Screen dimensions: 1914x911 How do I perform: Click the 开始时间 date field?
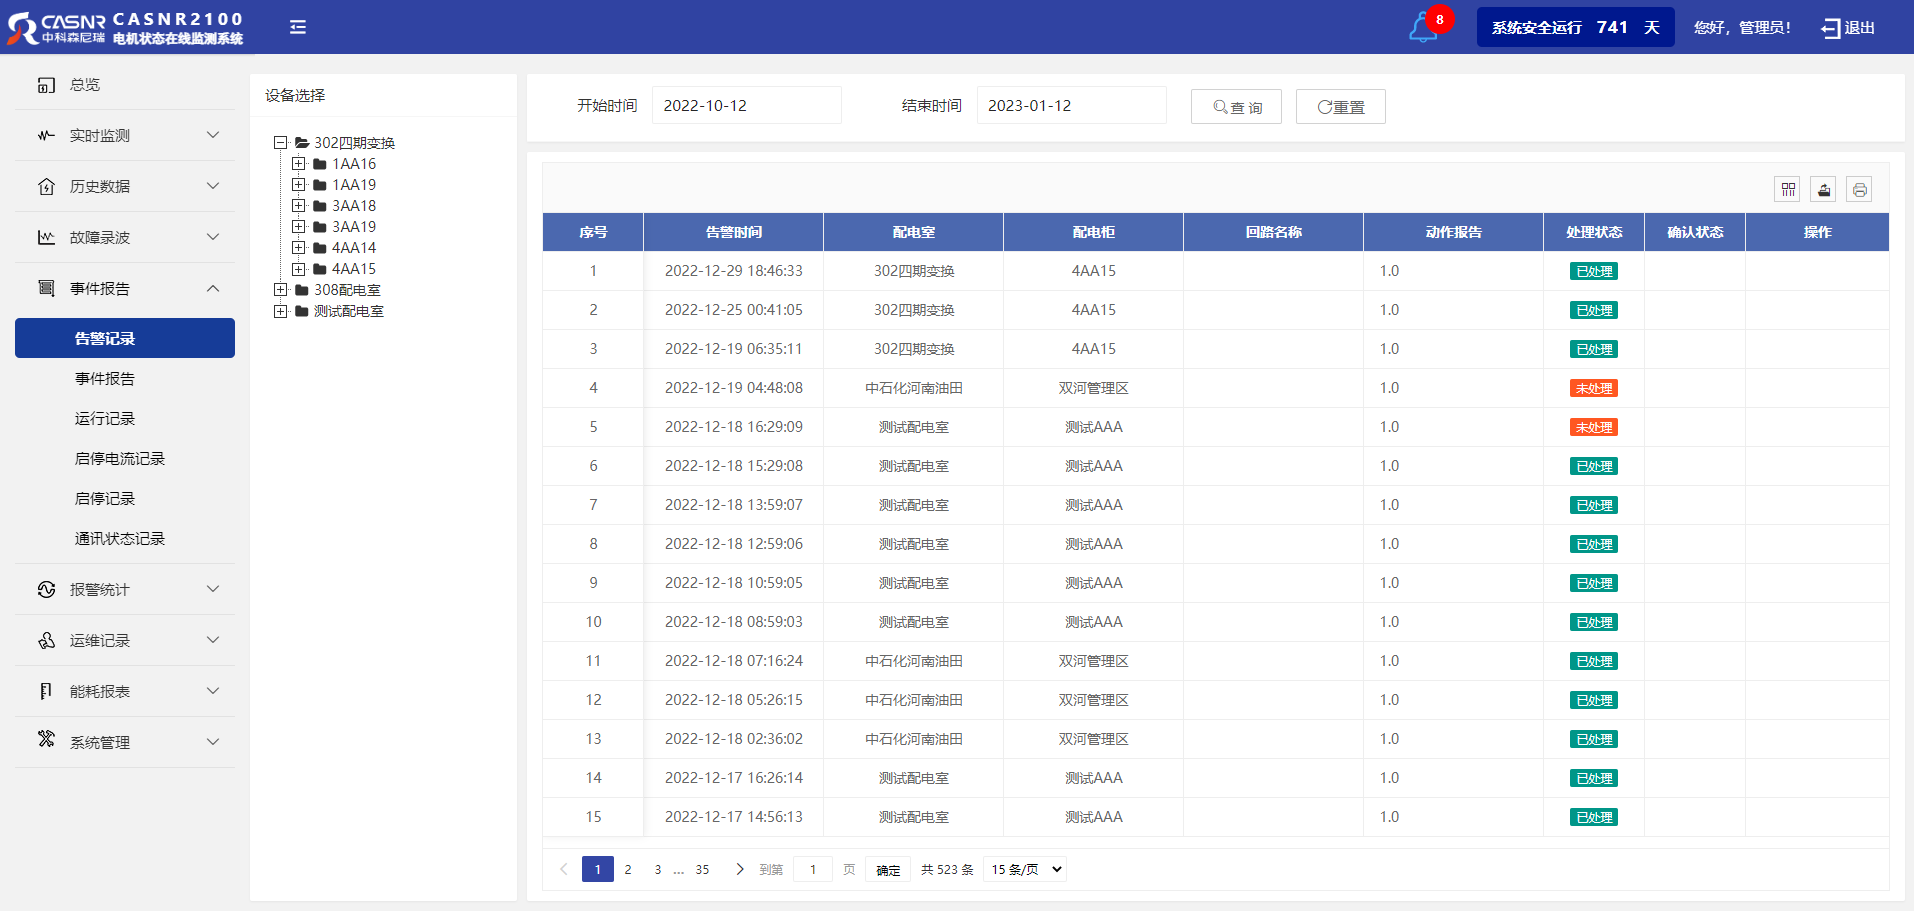pyautogui.click(x=747, y=105)
